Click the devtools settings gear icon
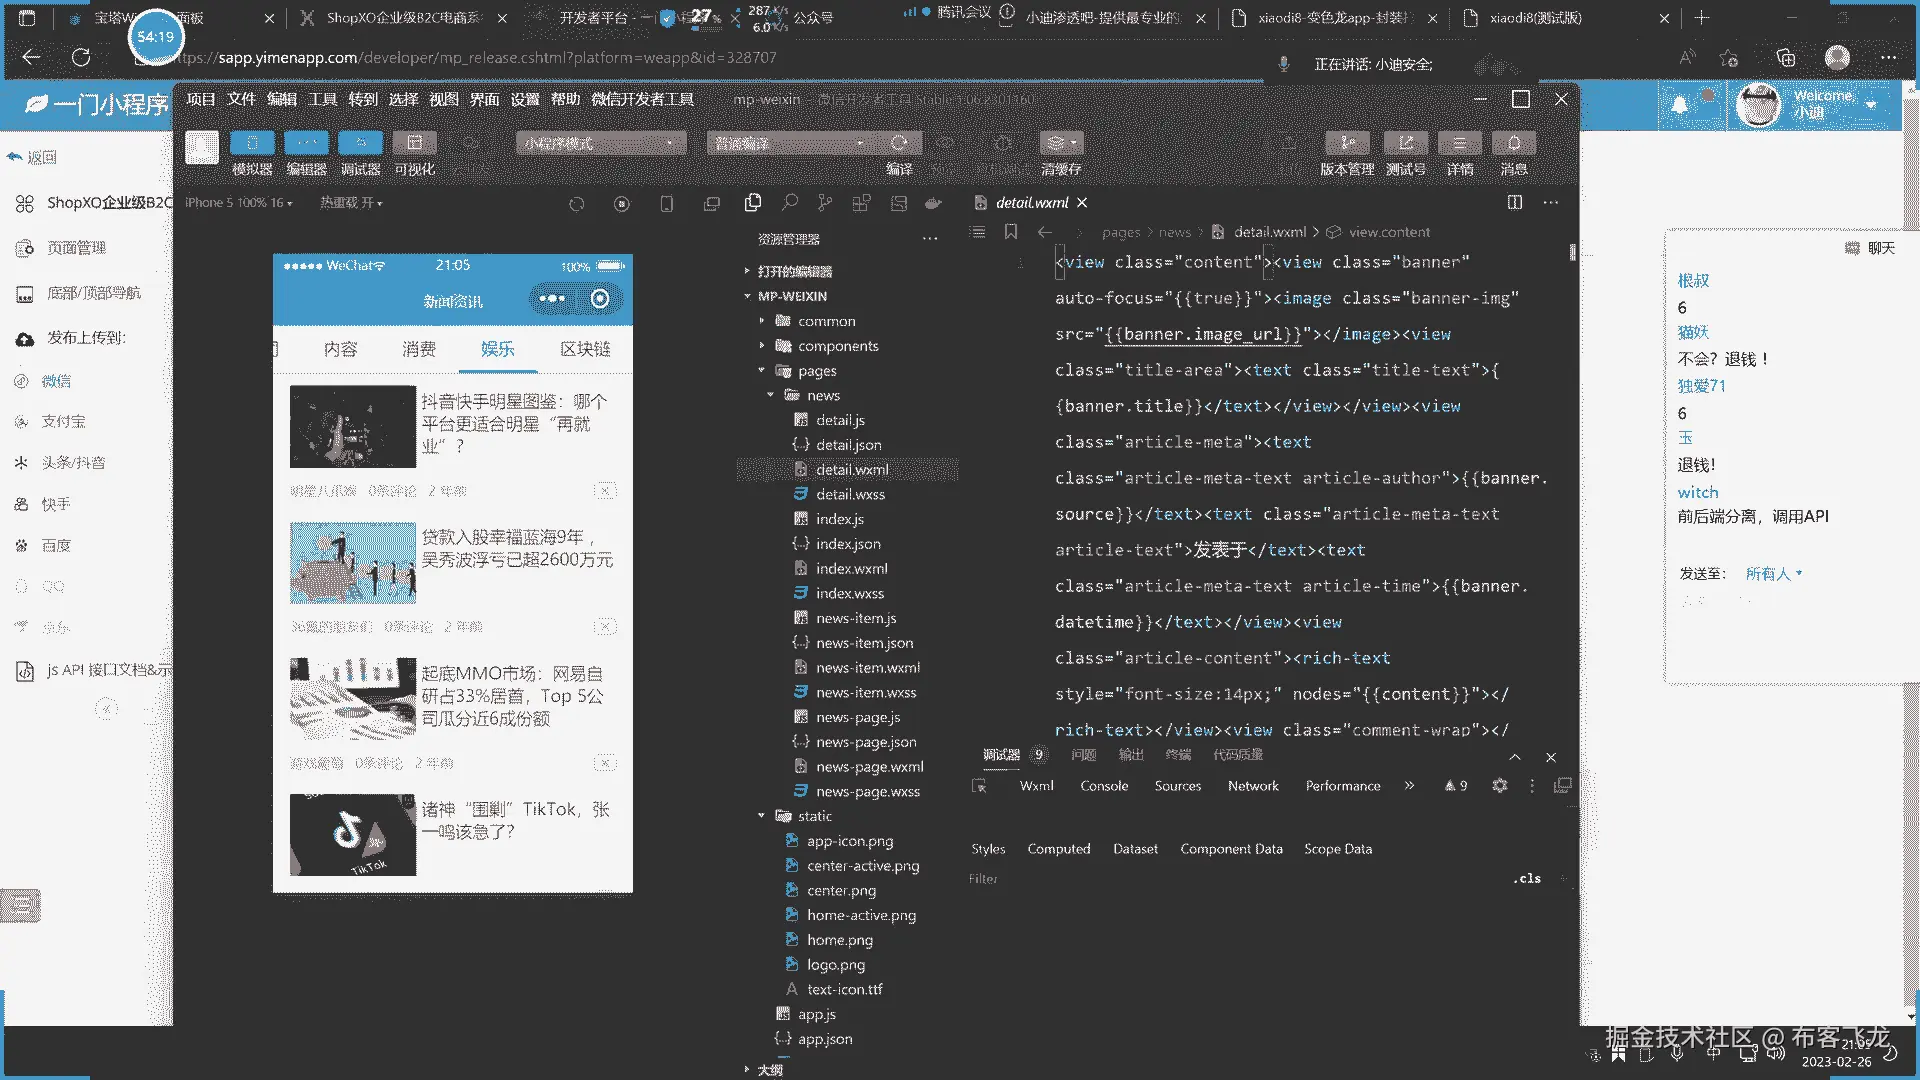This screenshot has width=1920, height=1080. tap(1499, 786)
